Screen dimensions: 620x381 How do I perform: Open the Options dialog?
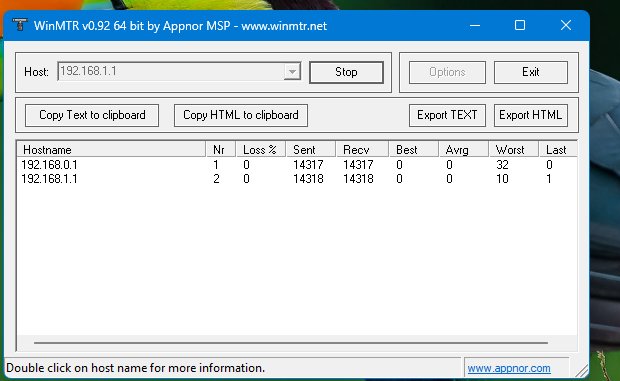pyautogui.click(x=447, y=72)
